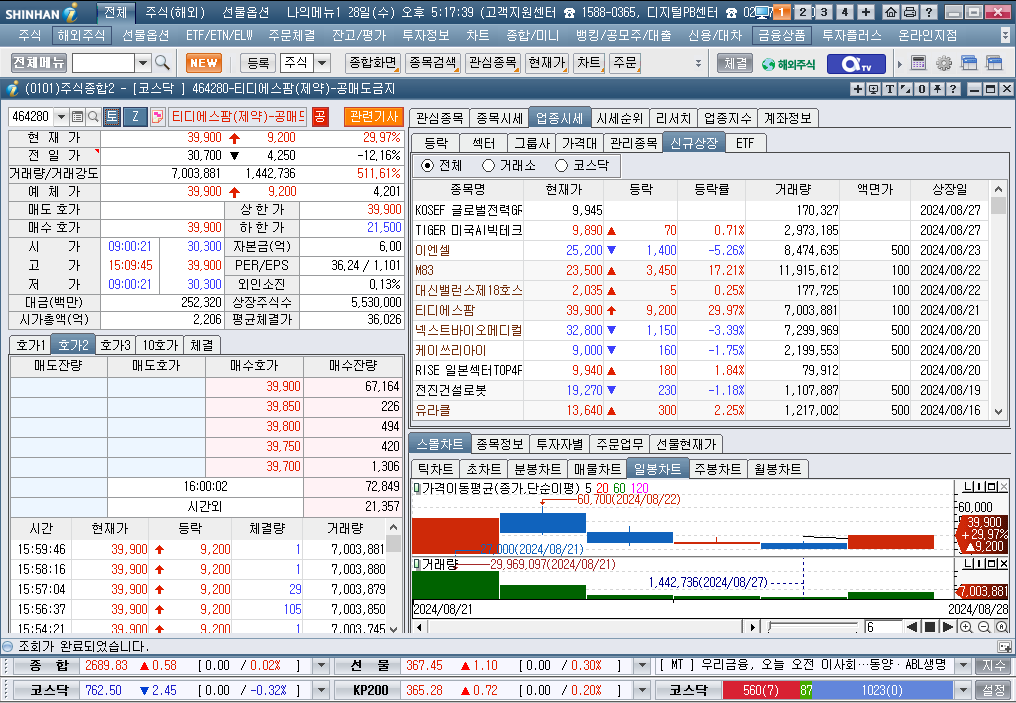Open the 금융상품 menu

click(781, 35)
